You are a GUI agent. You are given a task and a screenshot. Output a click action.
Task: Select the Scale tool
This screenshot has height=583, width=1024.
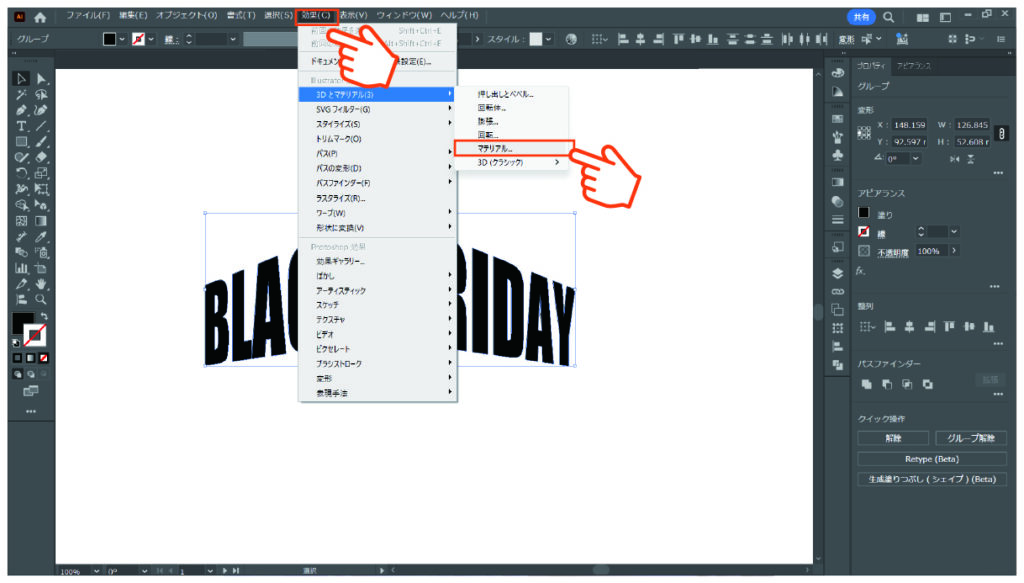coord(41,174)
